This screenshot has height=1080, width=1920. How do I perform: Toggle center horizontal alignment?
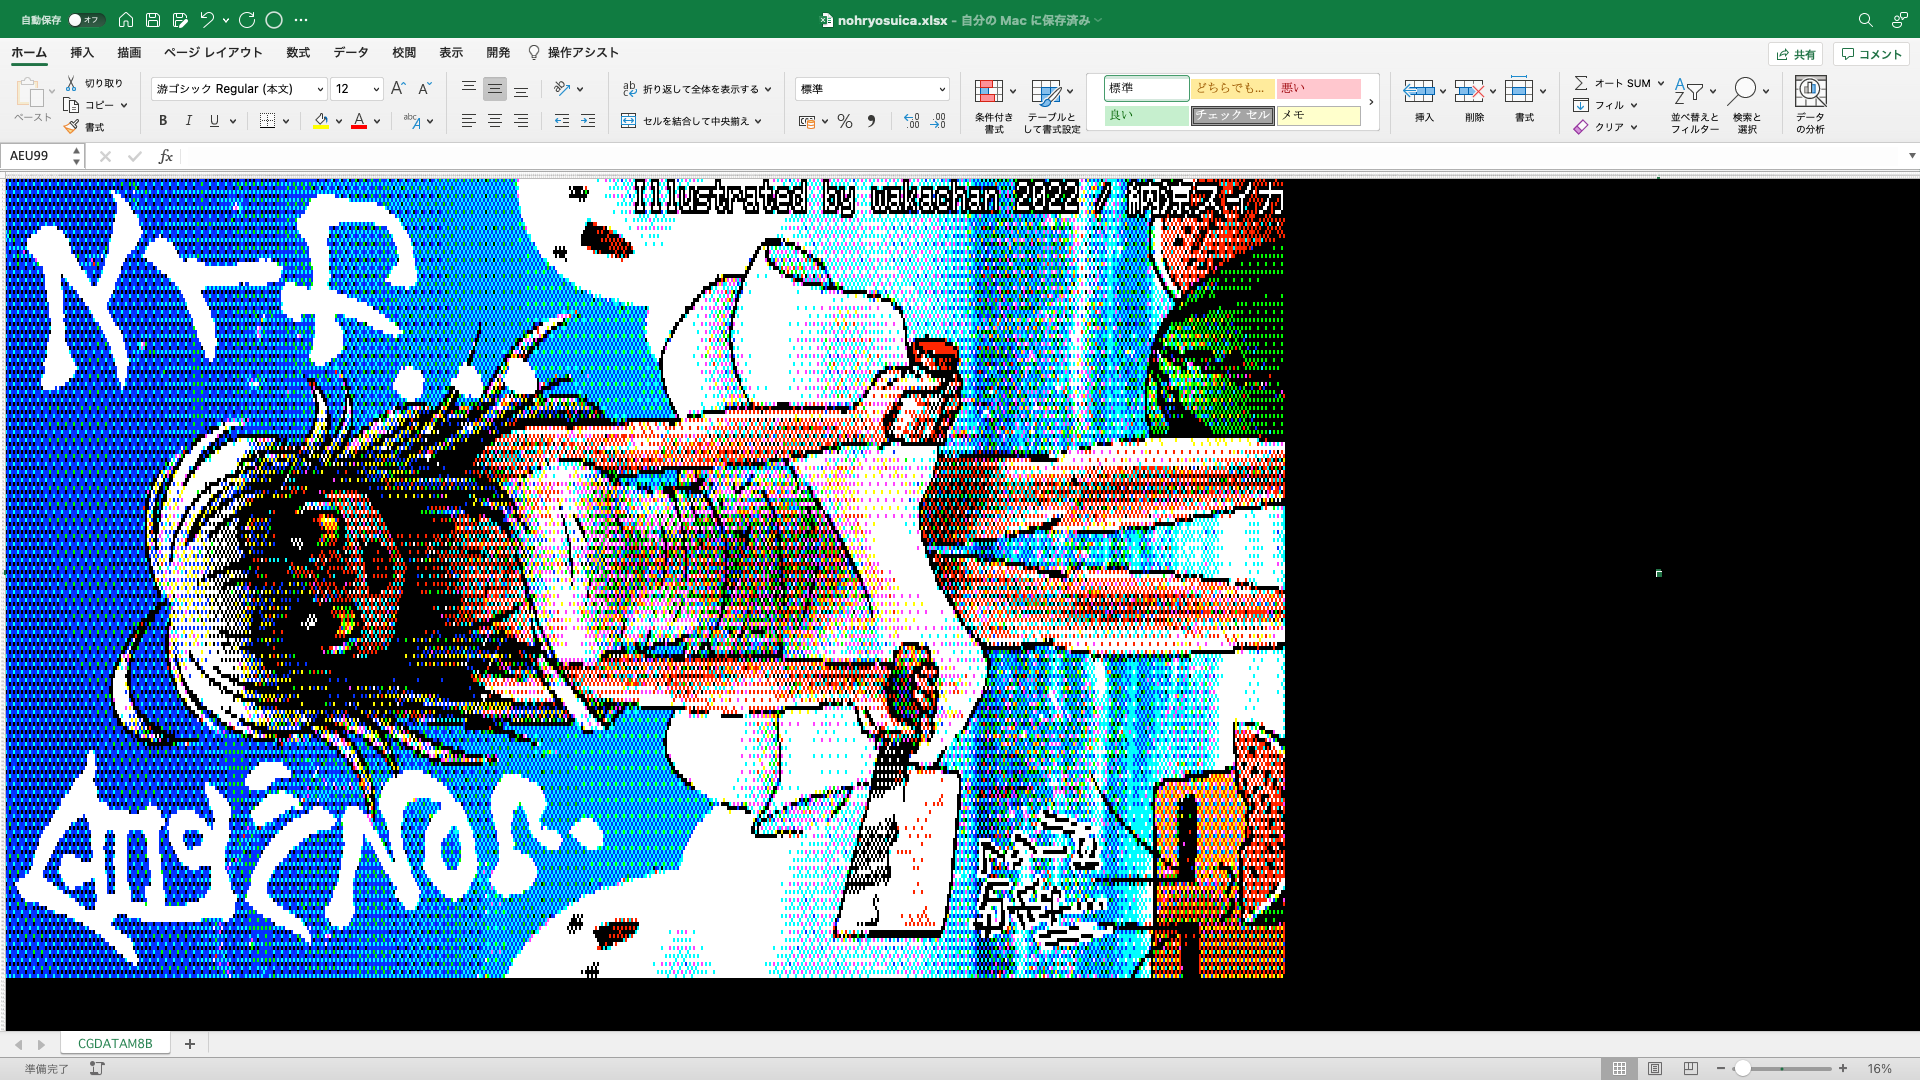(495, 121)
